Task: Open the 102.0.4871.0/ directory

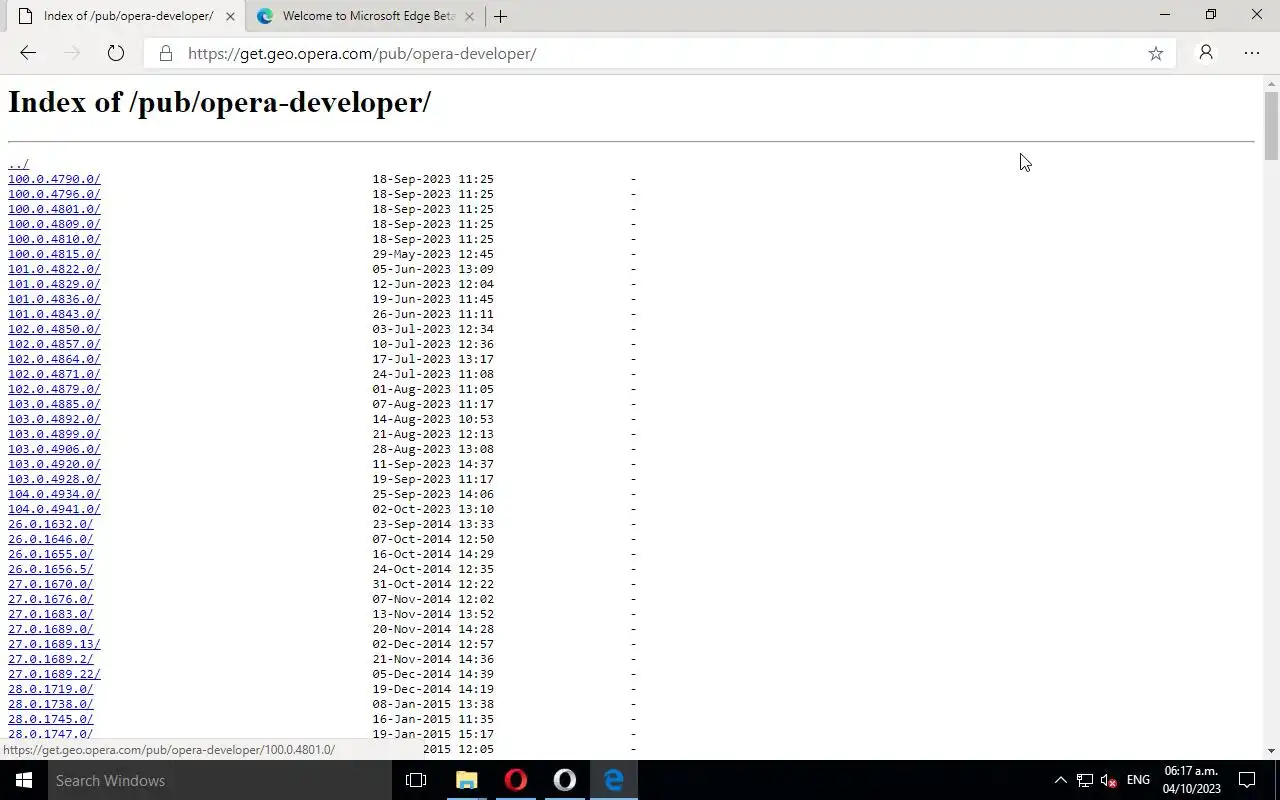Action: (54, 374)
